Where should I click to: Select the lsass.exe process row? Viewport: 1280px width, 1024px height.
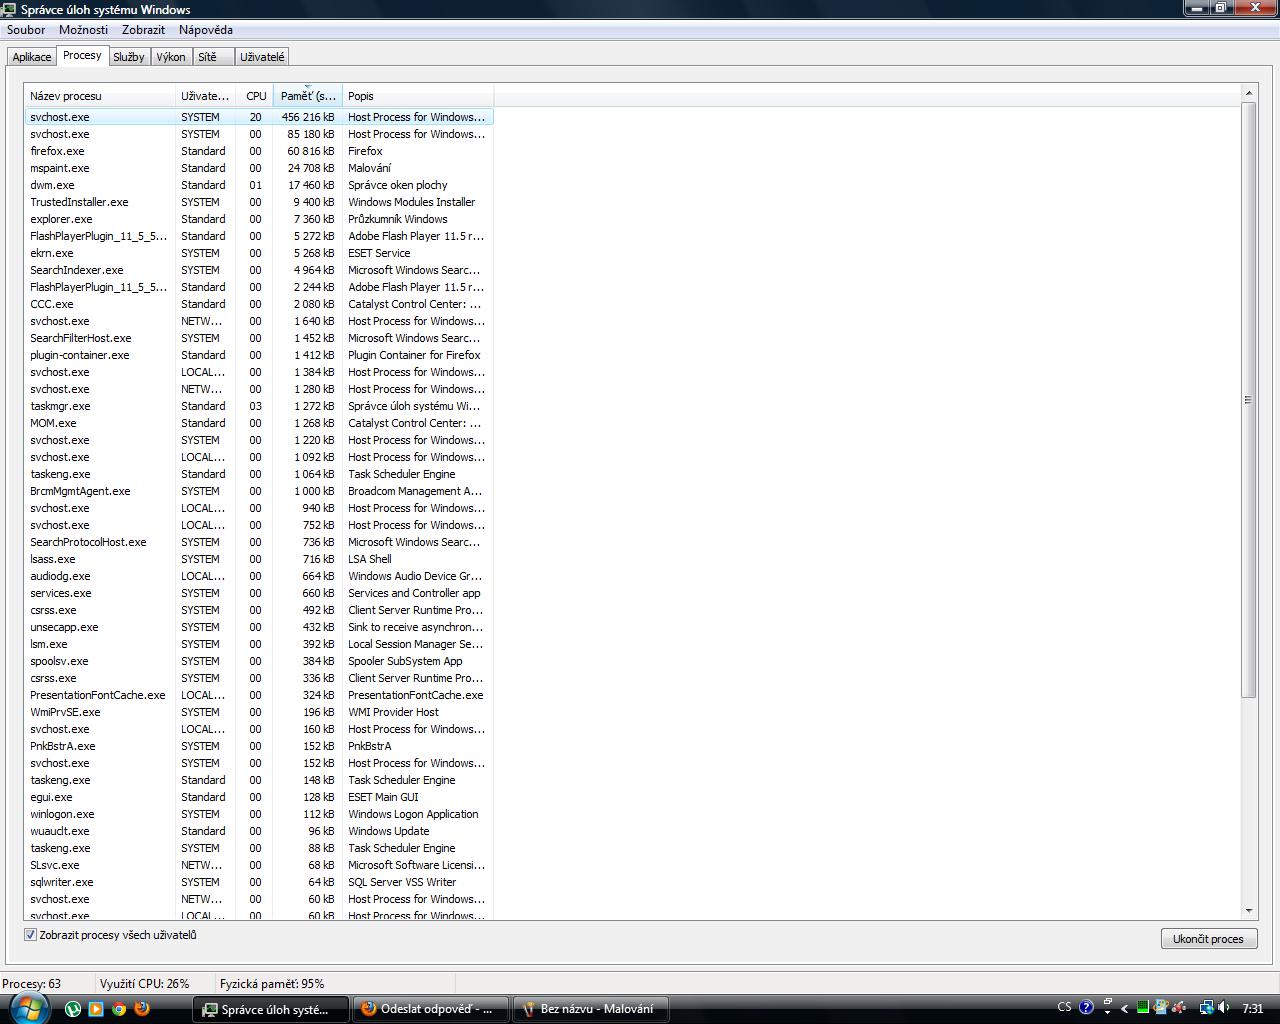pyautogui.click(x=259, y=559)
